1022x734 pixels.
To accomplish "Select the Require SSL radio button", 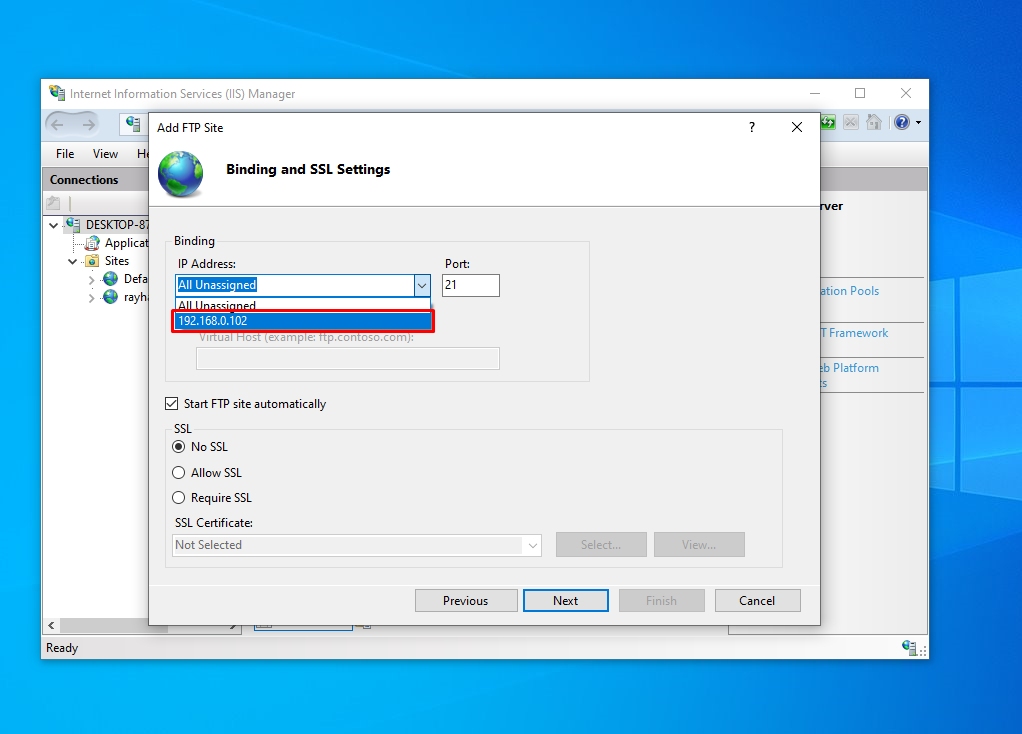I will (179, 498).
